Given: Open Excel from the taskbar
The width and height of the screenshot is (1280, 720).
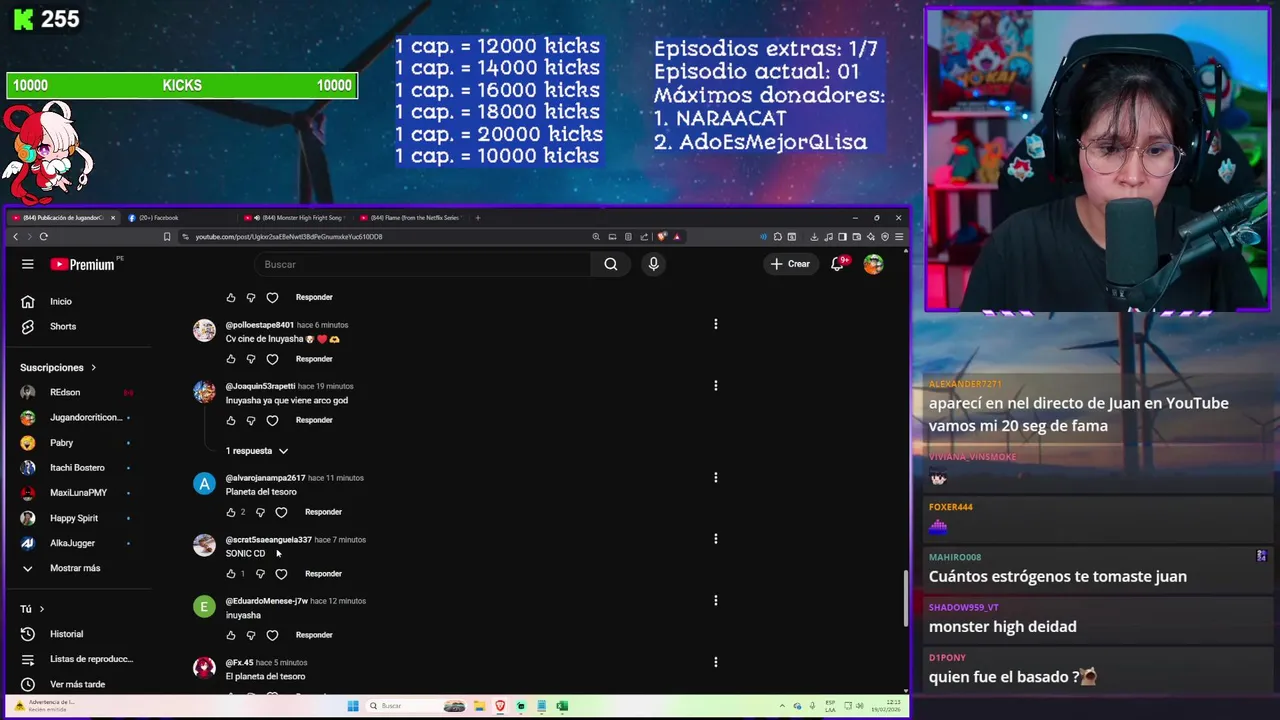Looking at the screenshot, I should tap(562, 706).
